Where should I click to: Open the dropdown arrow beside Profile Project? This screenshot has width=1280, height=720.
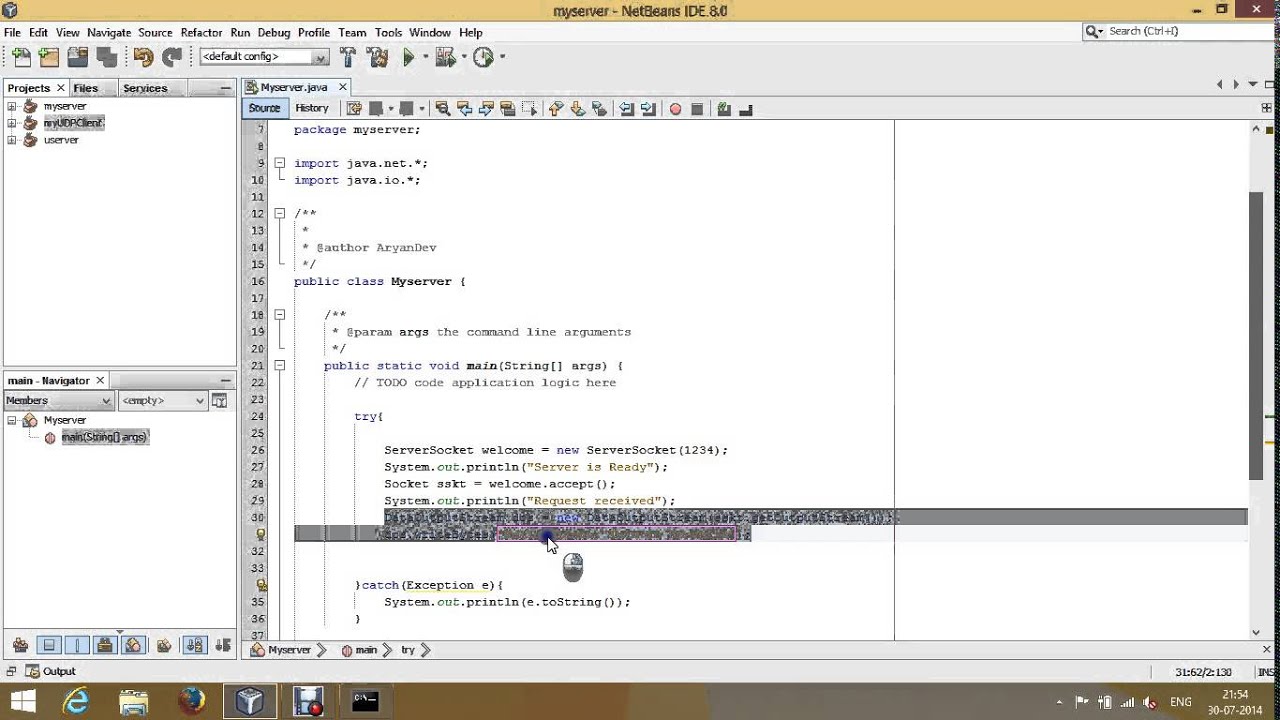[502, 57]
